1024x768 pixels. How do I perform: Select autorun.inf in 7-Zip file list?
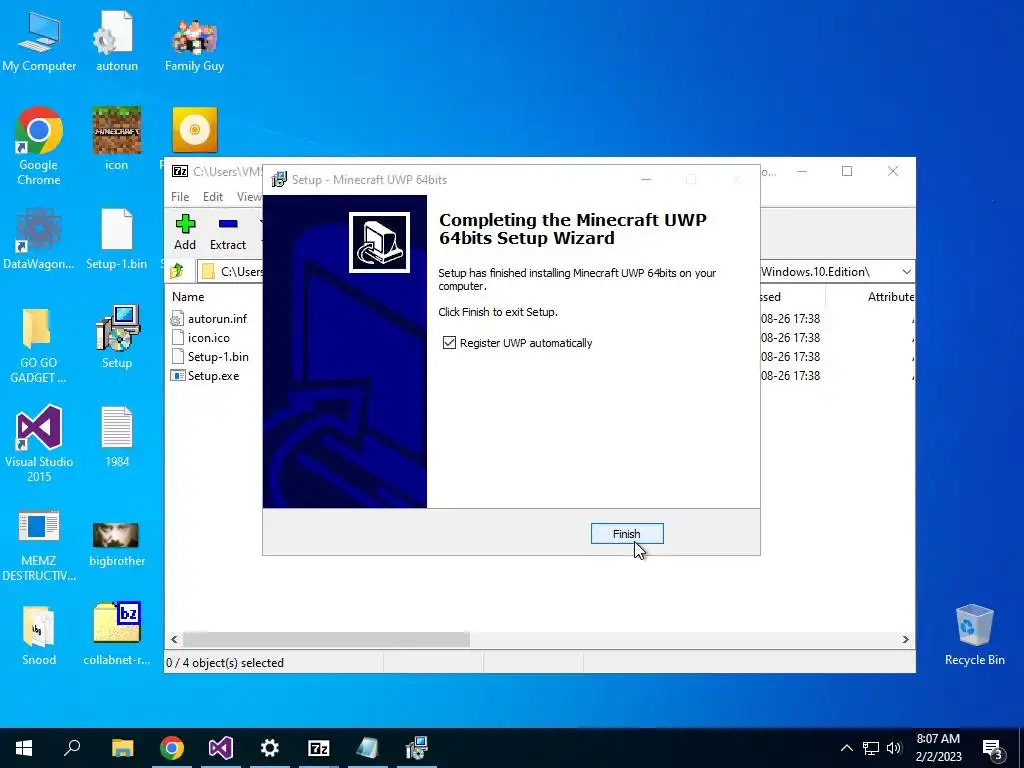(x=209, y=319)
